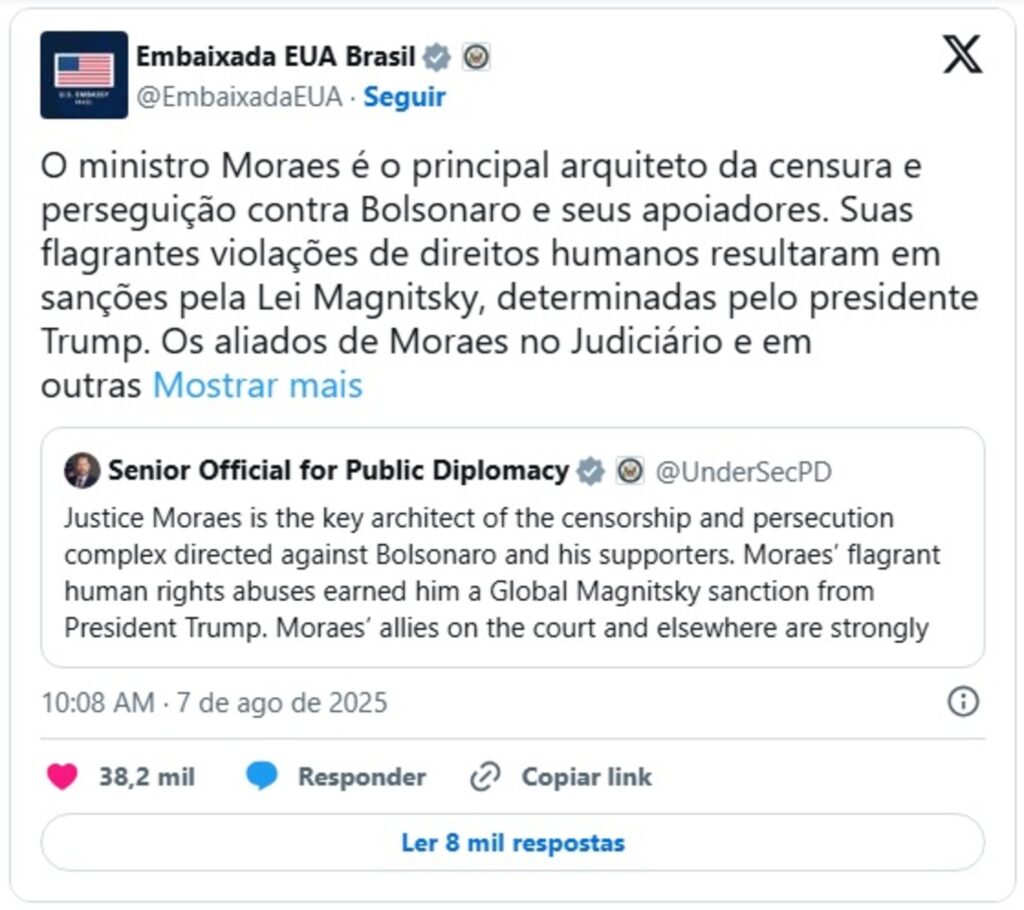The width and height of the screenshot is (1024, 910).
Task: Open the U.S. Embassy profile avatar
Action: [x=84, y=75]
